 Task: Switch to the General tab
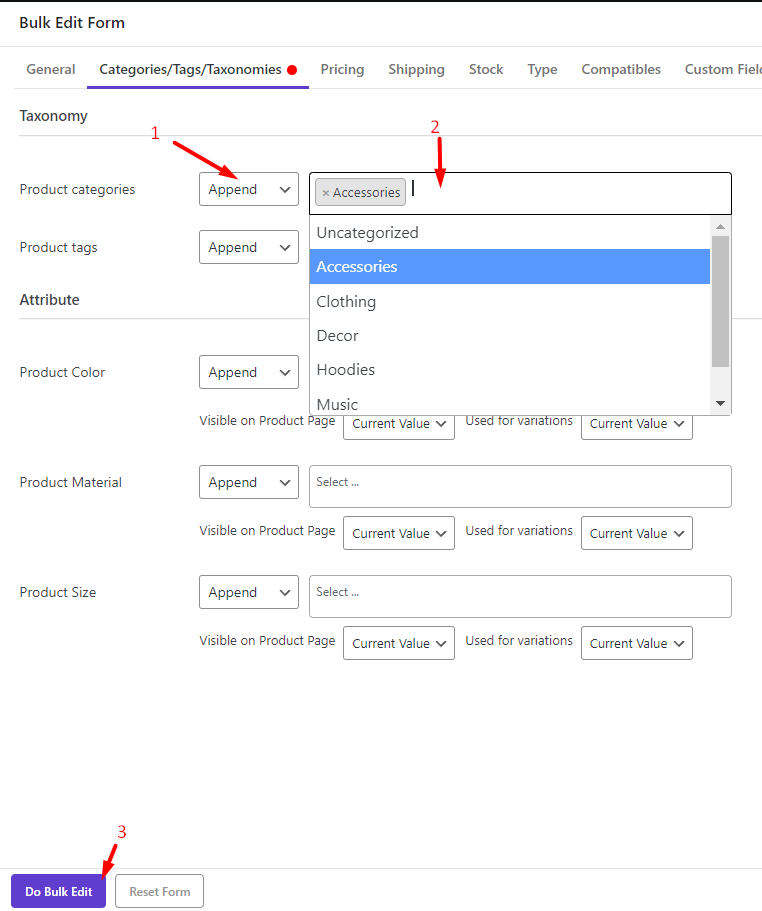point(51,69)
